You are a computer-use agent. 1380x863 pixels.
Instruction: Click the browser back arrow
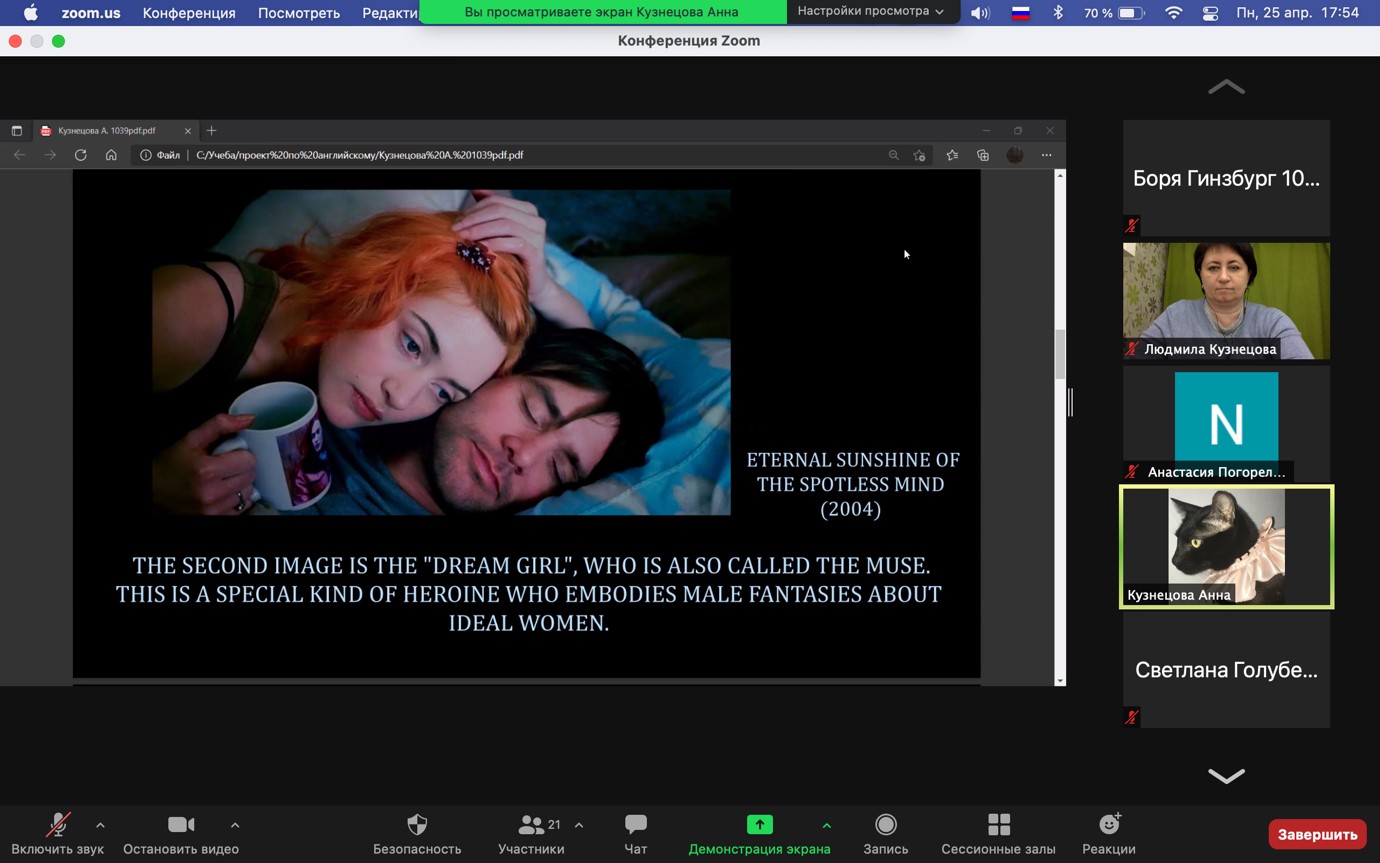19,155
